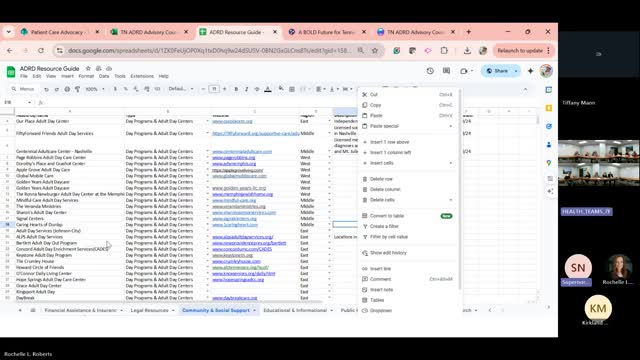Click the font size input field

point(214,89)
